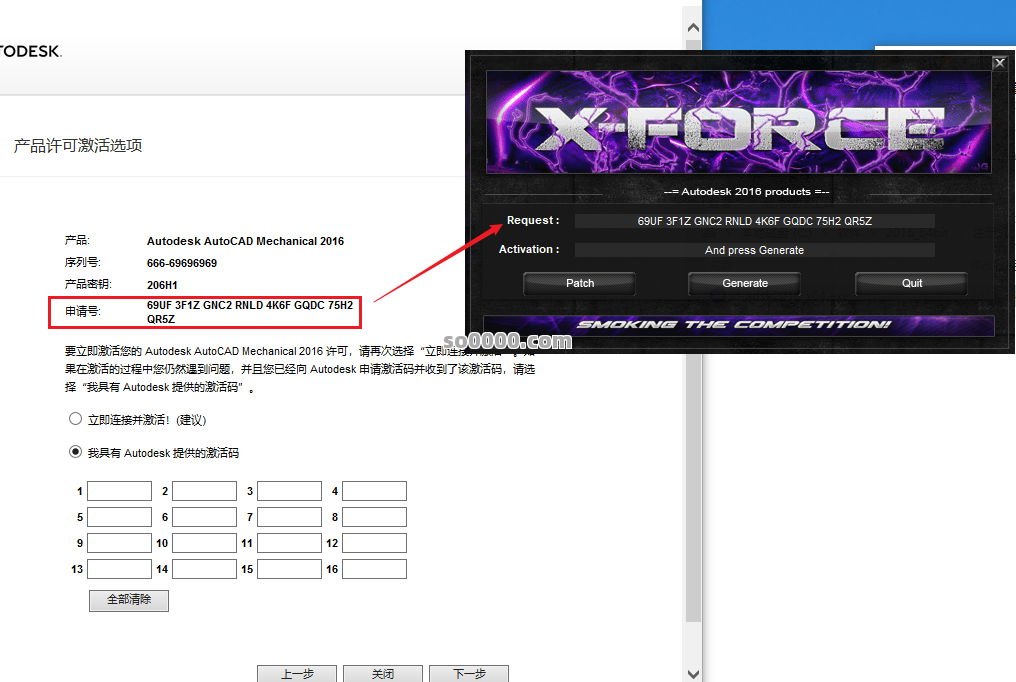
Task: Select activation code box 12
Action: point(374,543)
